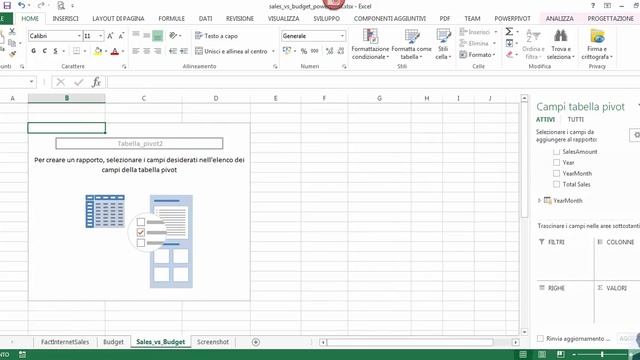Click the increase decimal places icon

point(329,51)
